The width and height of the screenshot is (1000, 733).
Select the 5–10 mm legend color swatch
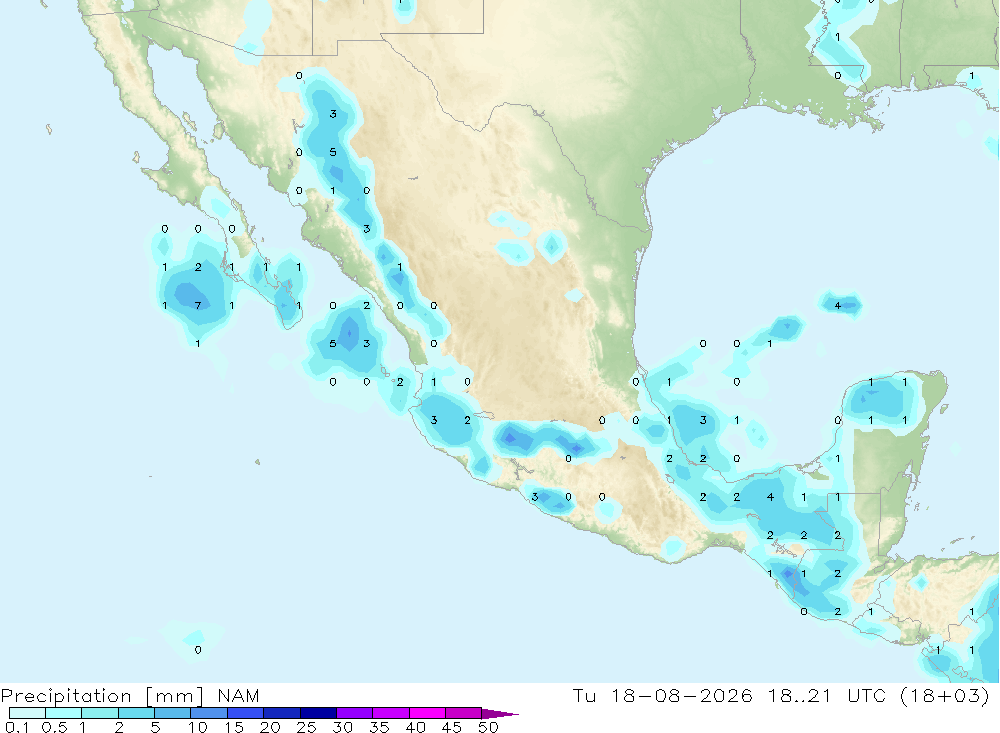[x=172, y=713]
